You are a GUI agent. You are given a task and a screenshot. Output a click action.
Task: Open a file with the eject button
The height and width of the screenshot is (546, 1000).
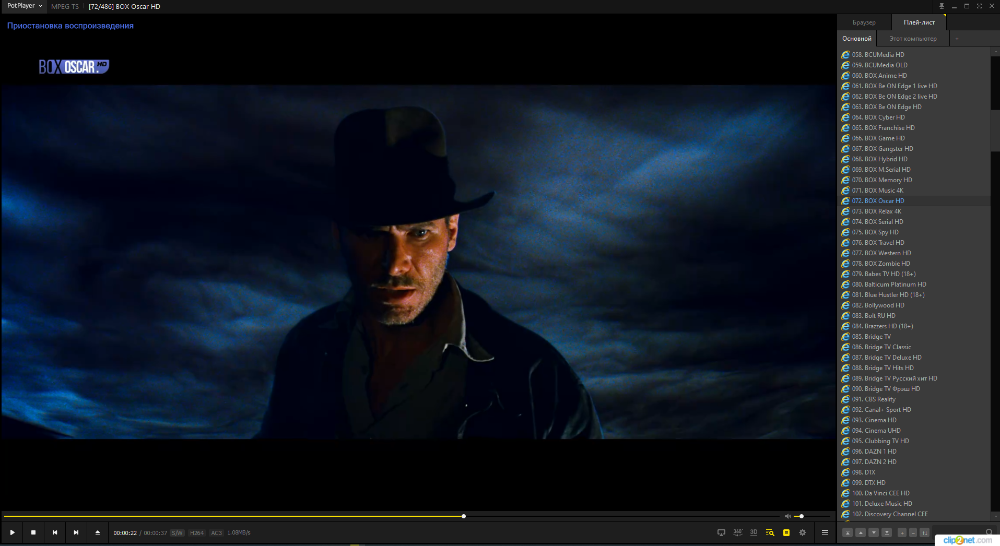98,533
